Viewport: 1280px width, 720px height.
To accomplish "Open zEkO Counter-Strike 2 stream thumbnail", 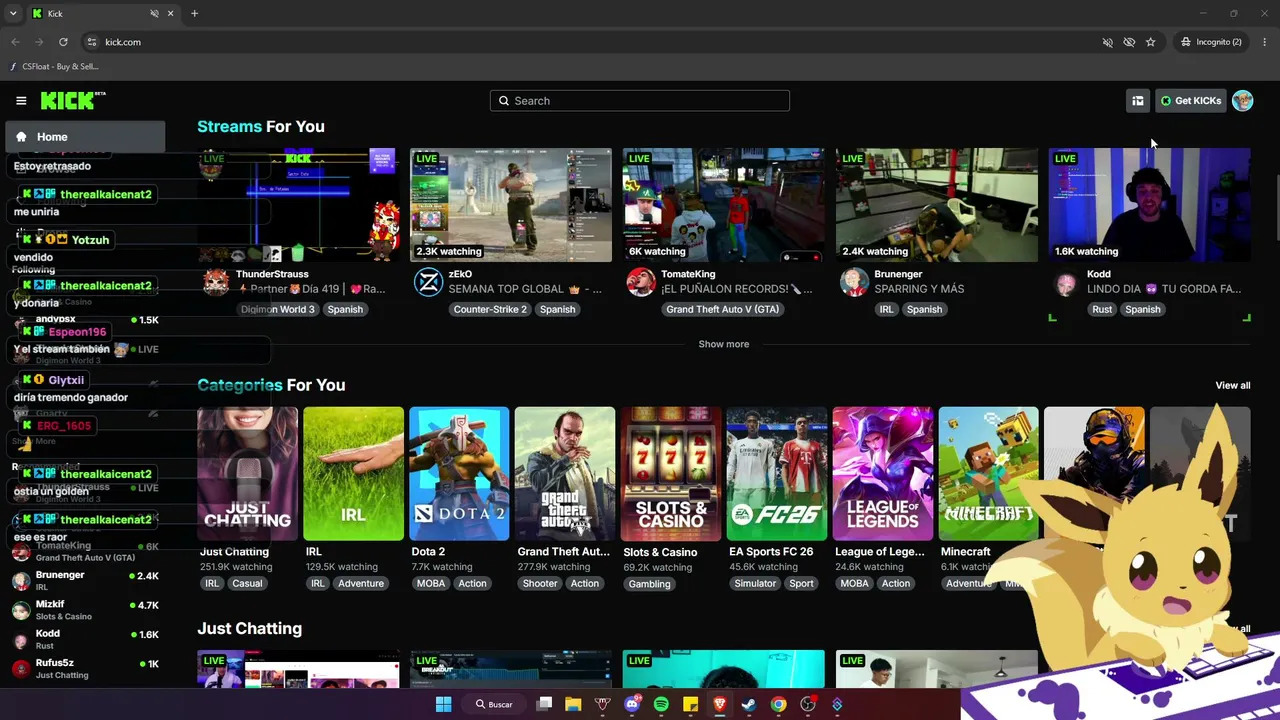I will pos(511,205).
